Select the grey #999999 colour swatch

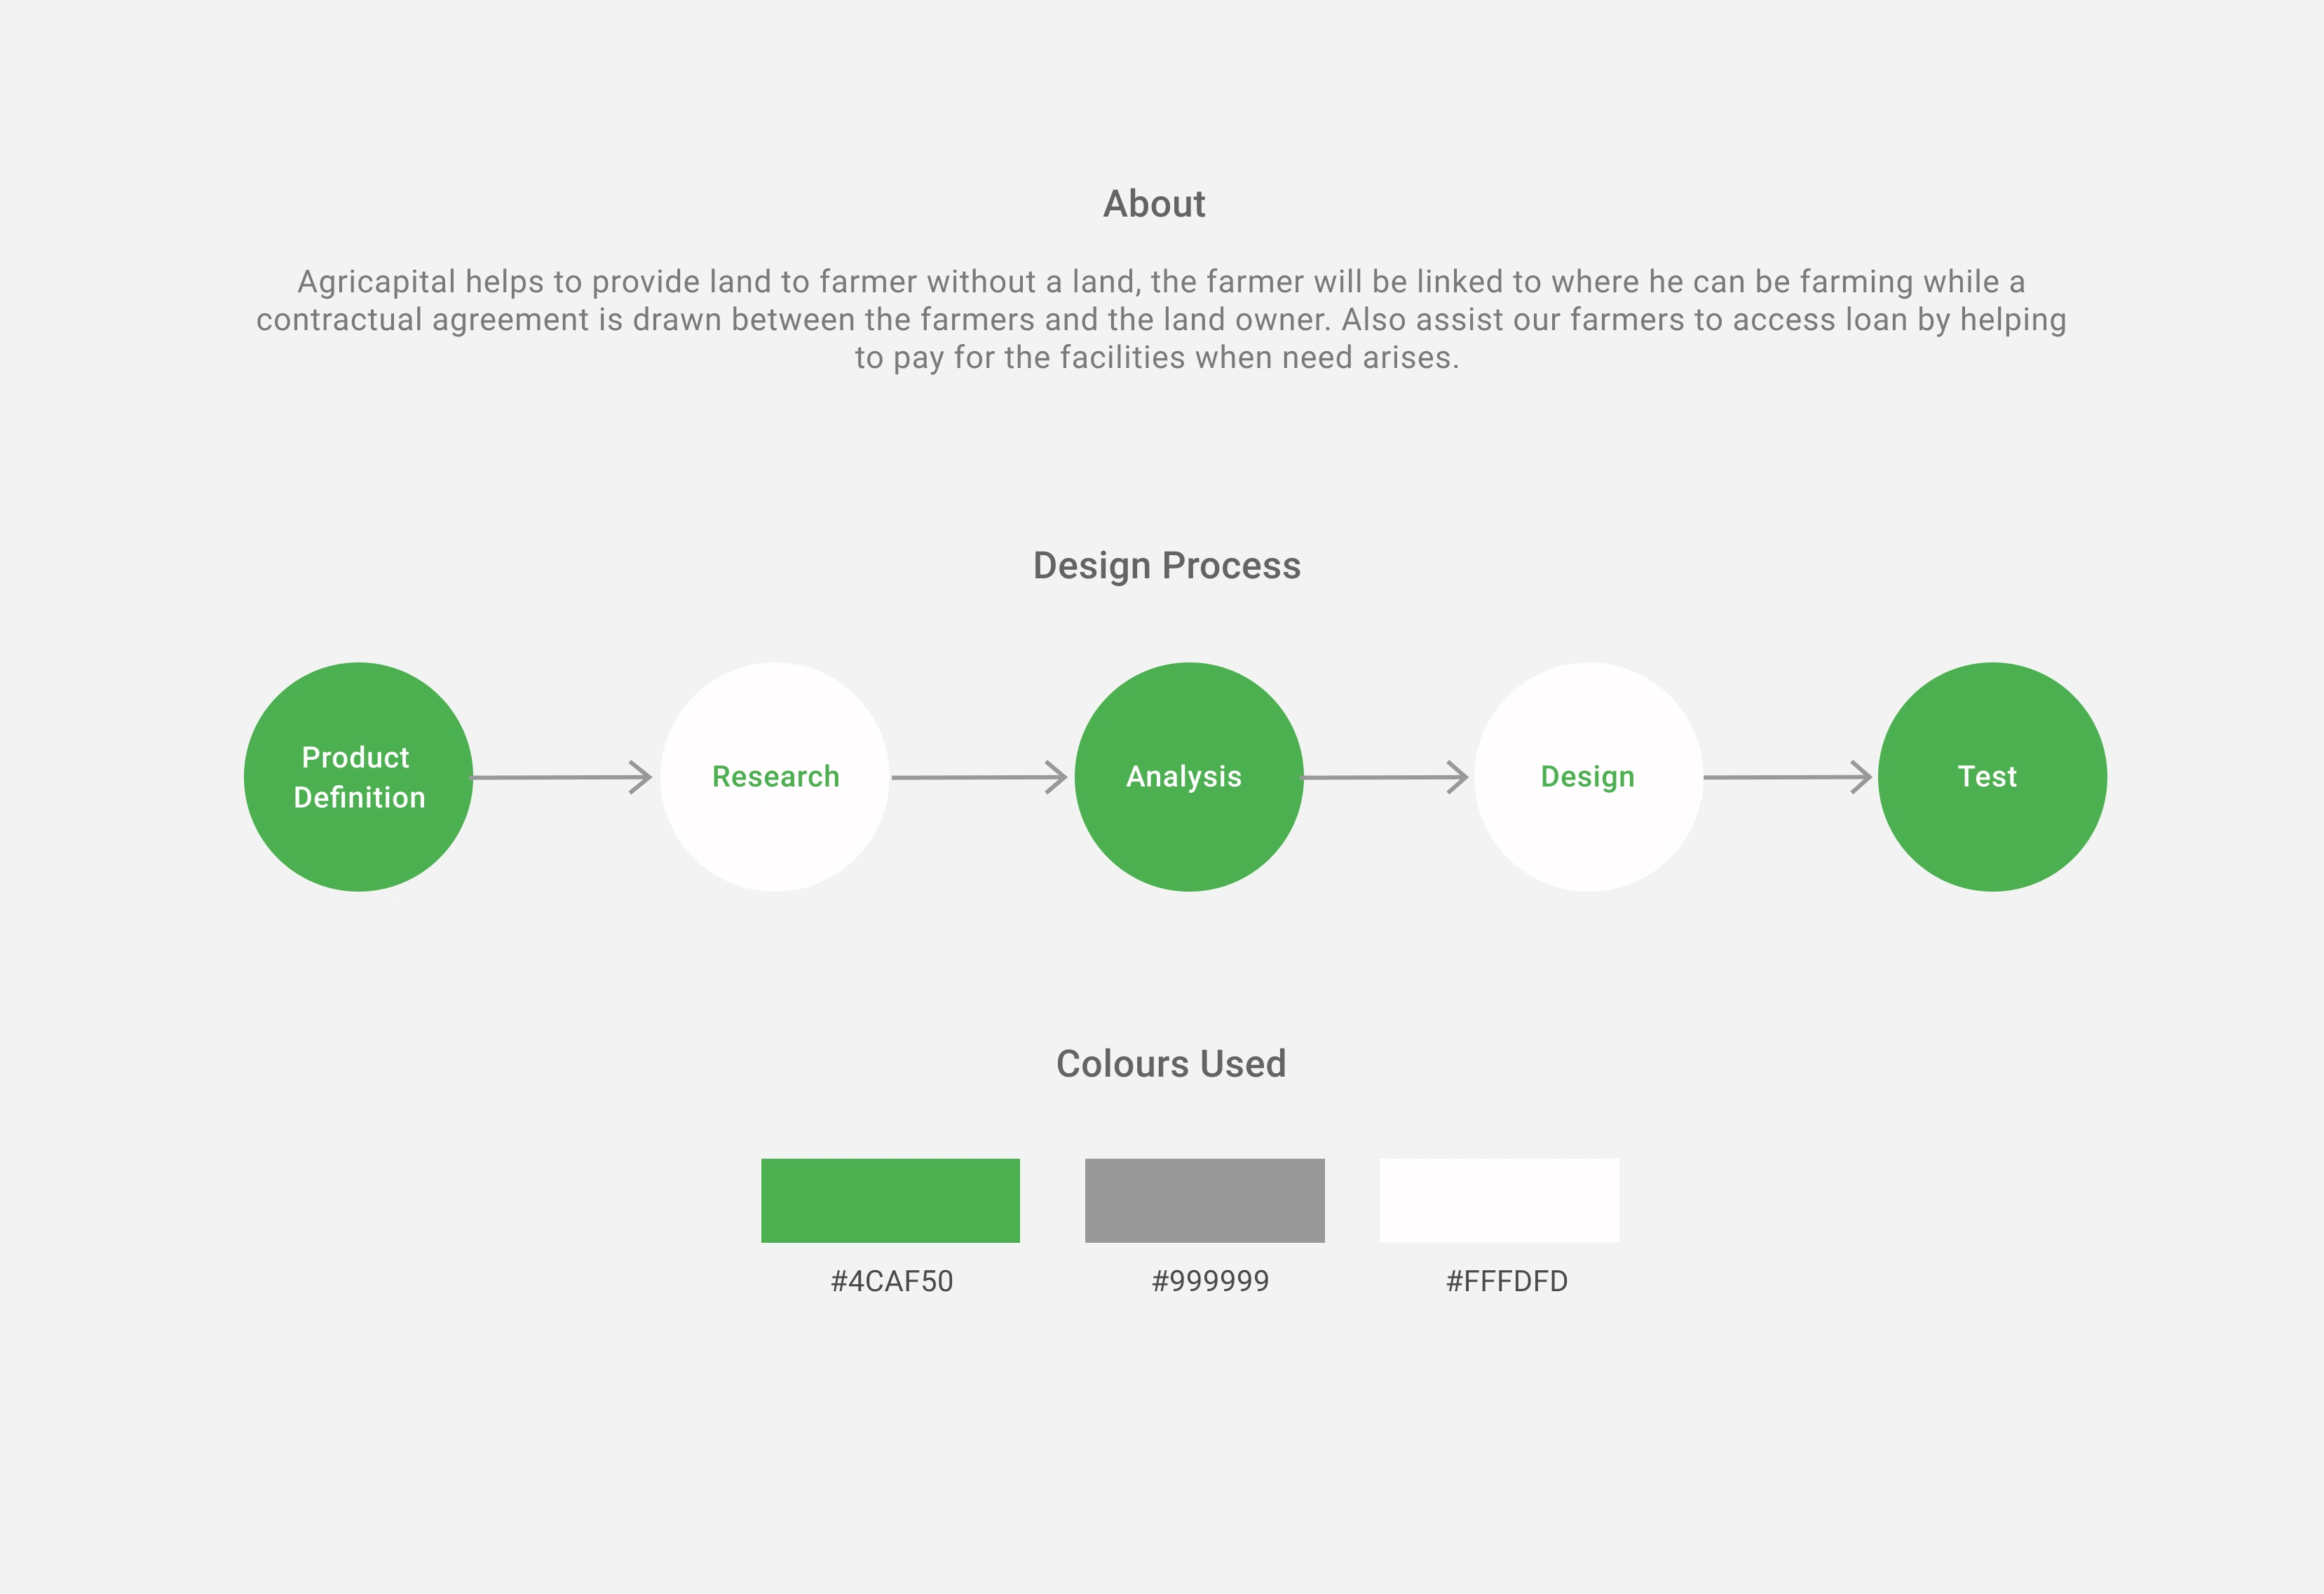[x=1205, y=1201]
